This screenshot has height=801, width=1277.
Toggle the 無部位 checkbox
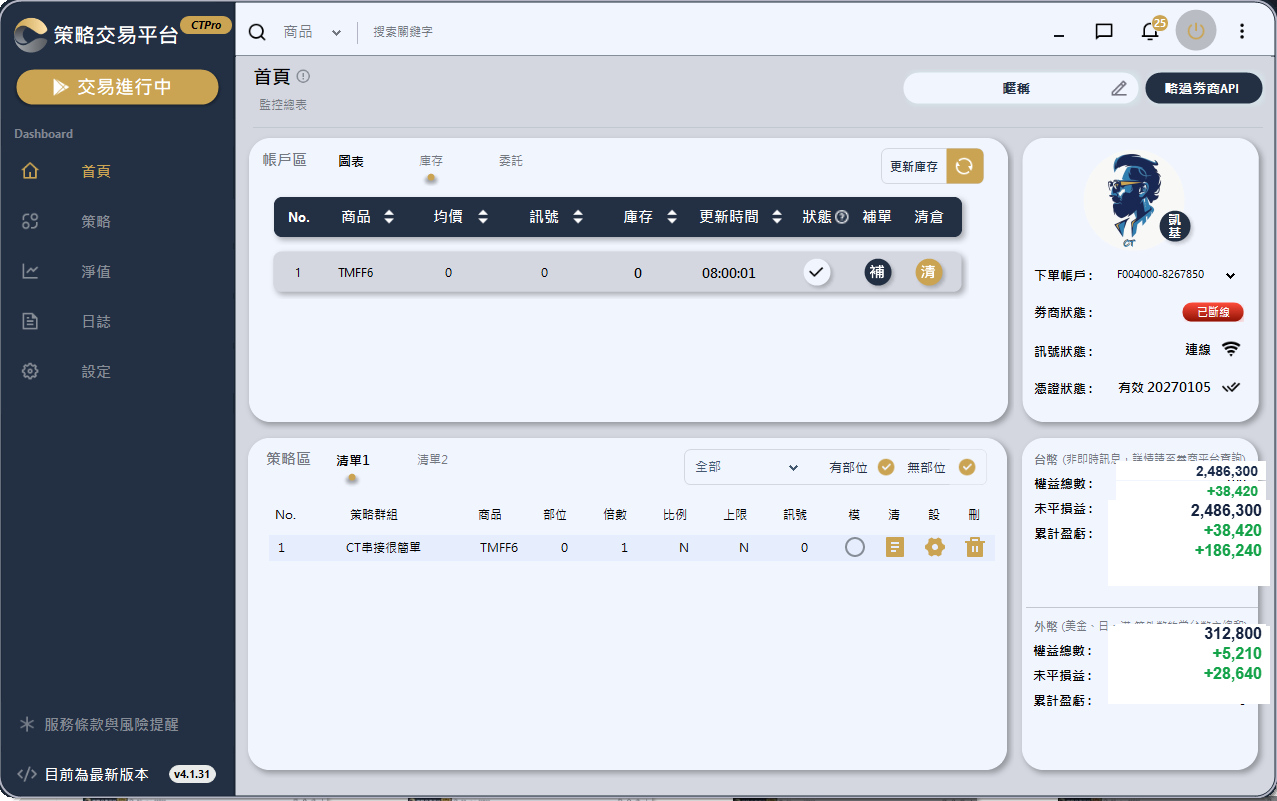[967, 467]
